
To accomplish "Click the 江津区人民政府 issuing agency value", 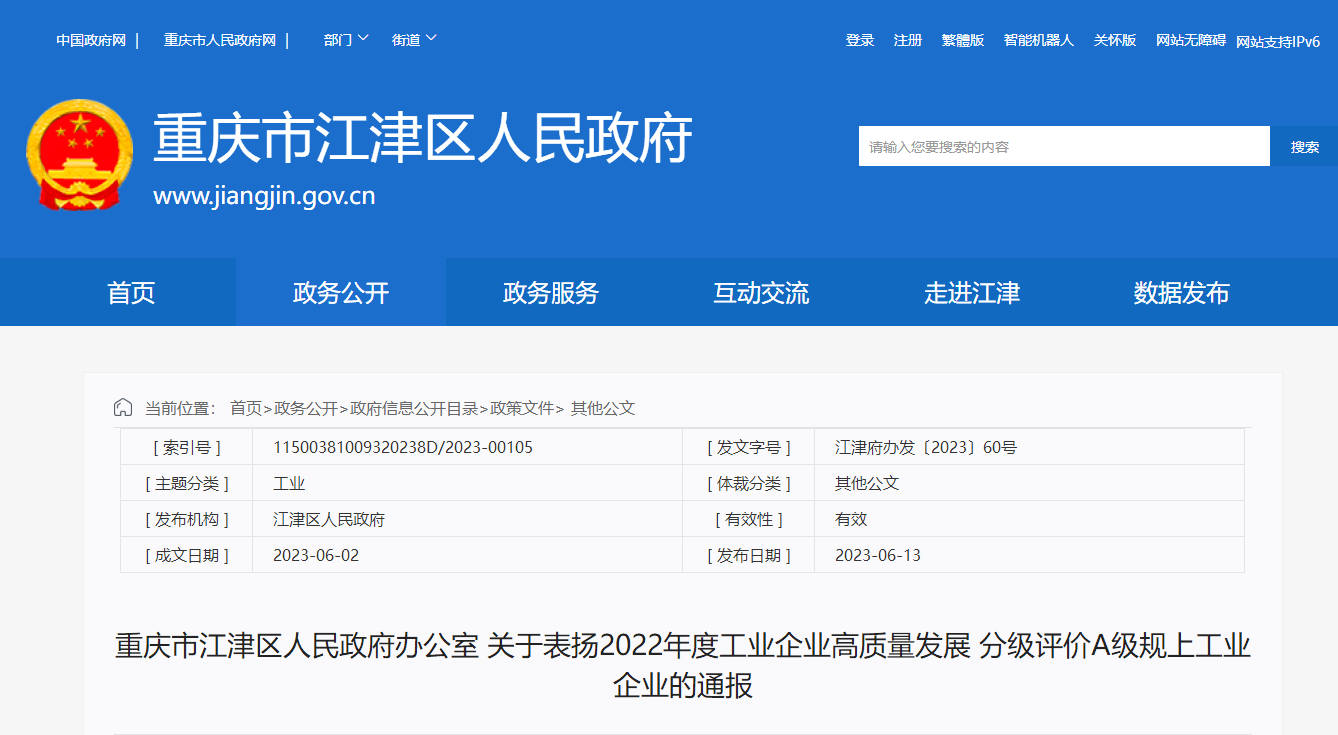I will coord(329,519).
